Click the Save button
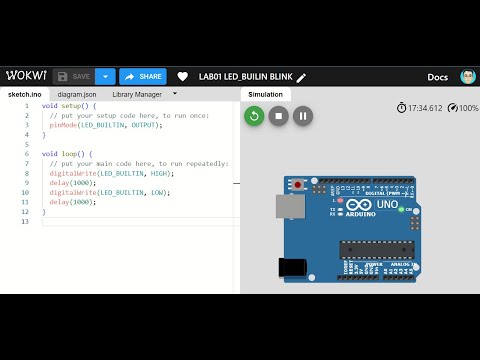Image resolution: width=480 pixels, height=360 pixels. tap(74, 77)
